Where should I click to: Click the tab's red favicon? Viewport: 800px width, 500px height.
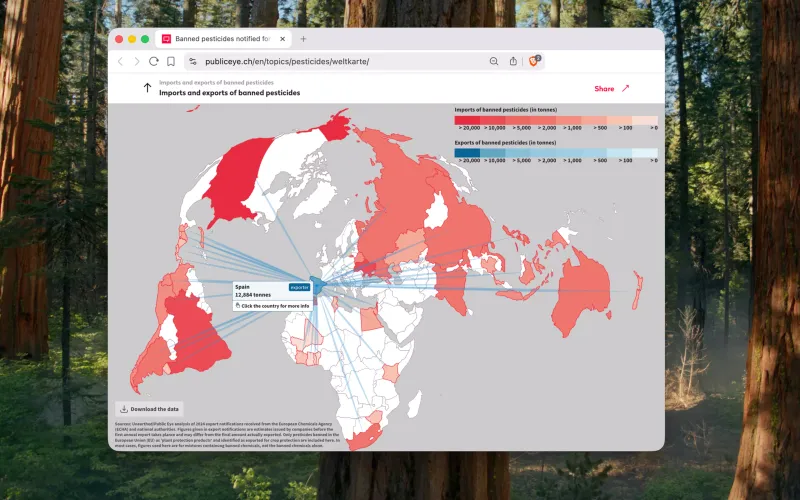pyautogui.click(x=166, y=39)
